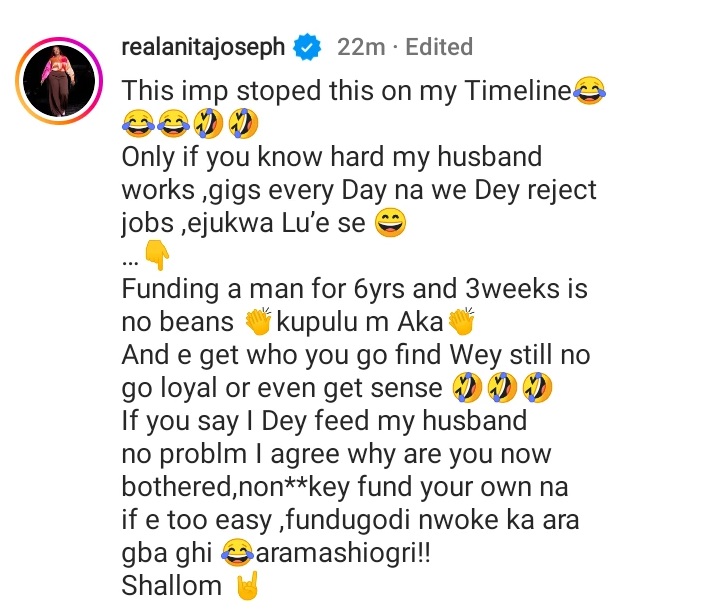Click the text 'This imp stoped this'
Viewport: 720px width, 612px height.
tap(245, 91)
